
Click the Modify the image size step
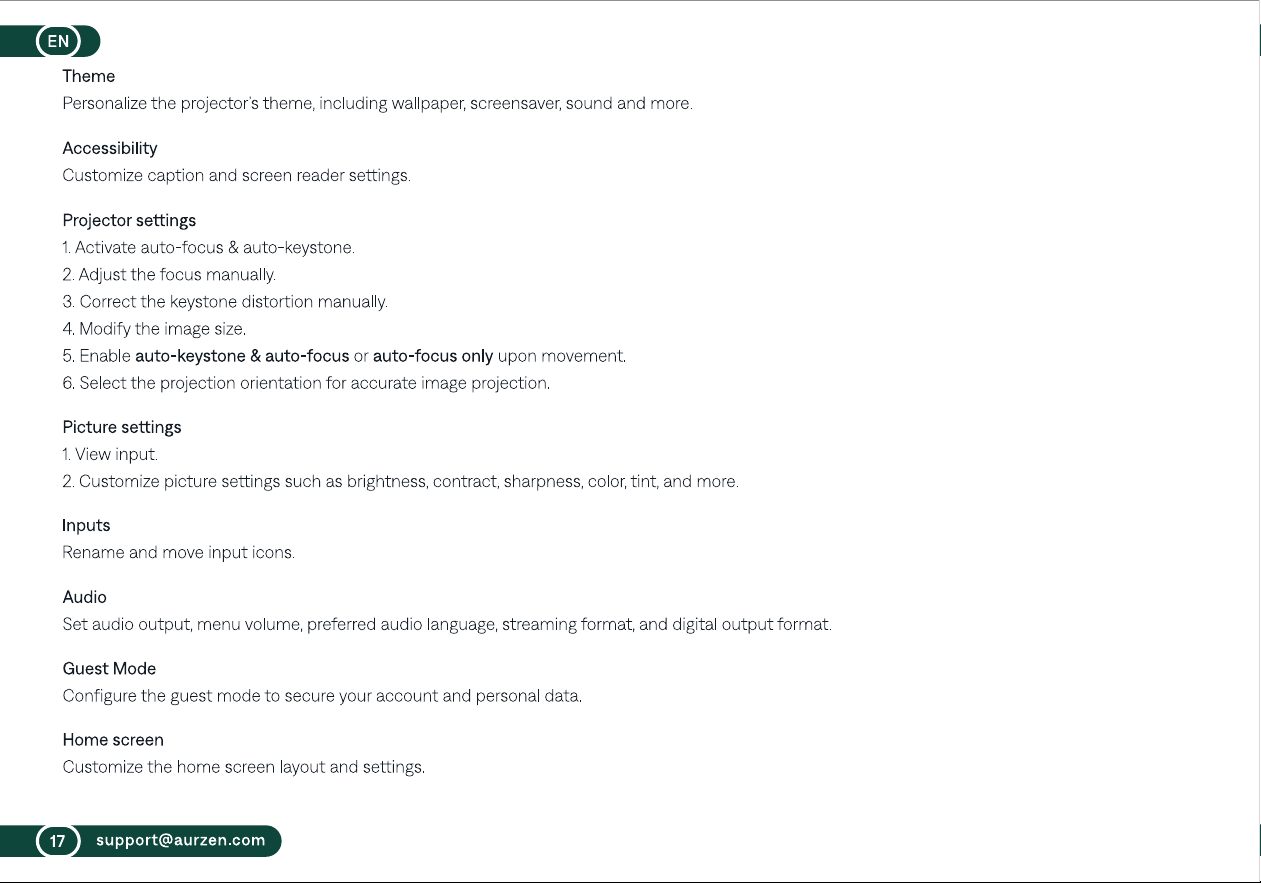154,329
